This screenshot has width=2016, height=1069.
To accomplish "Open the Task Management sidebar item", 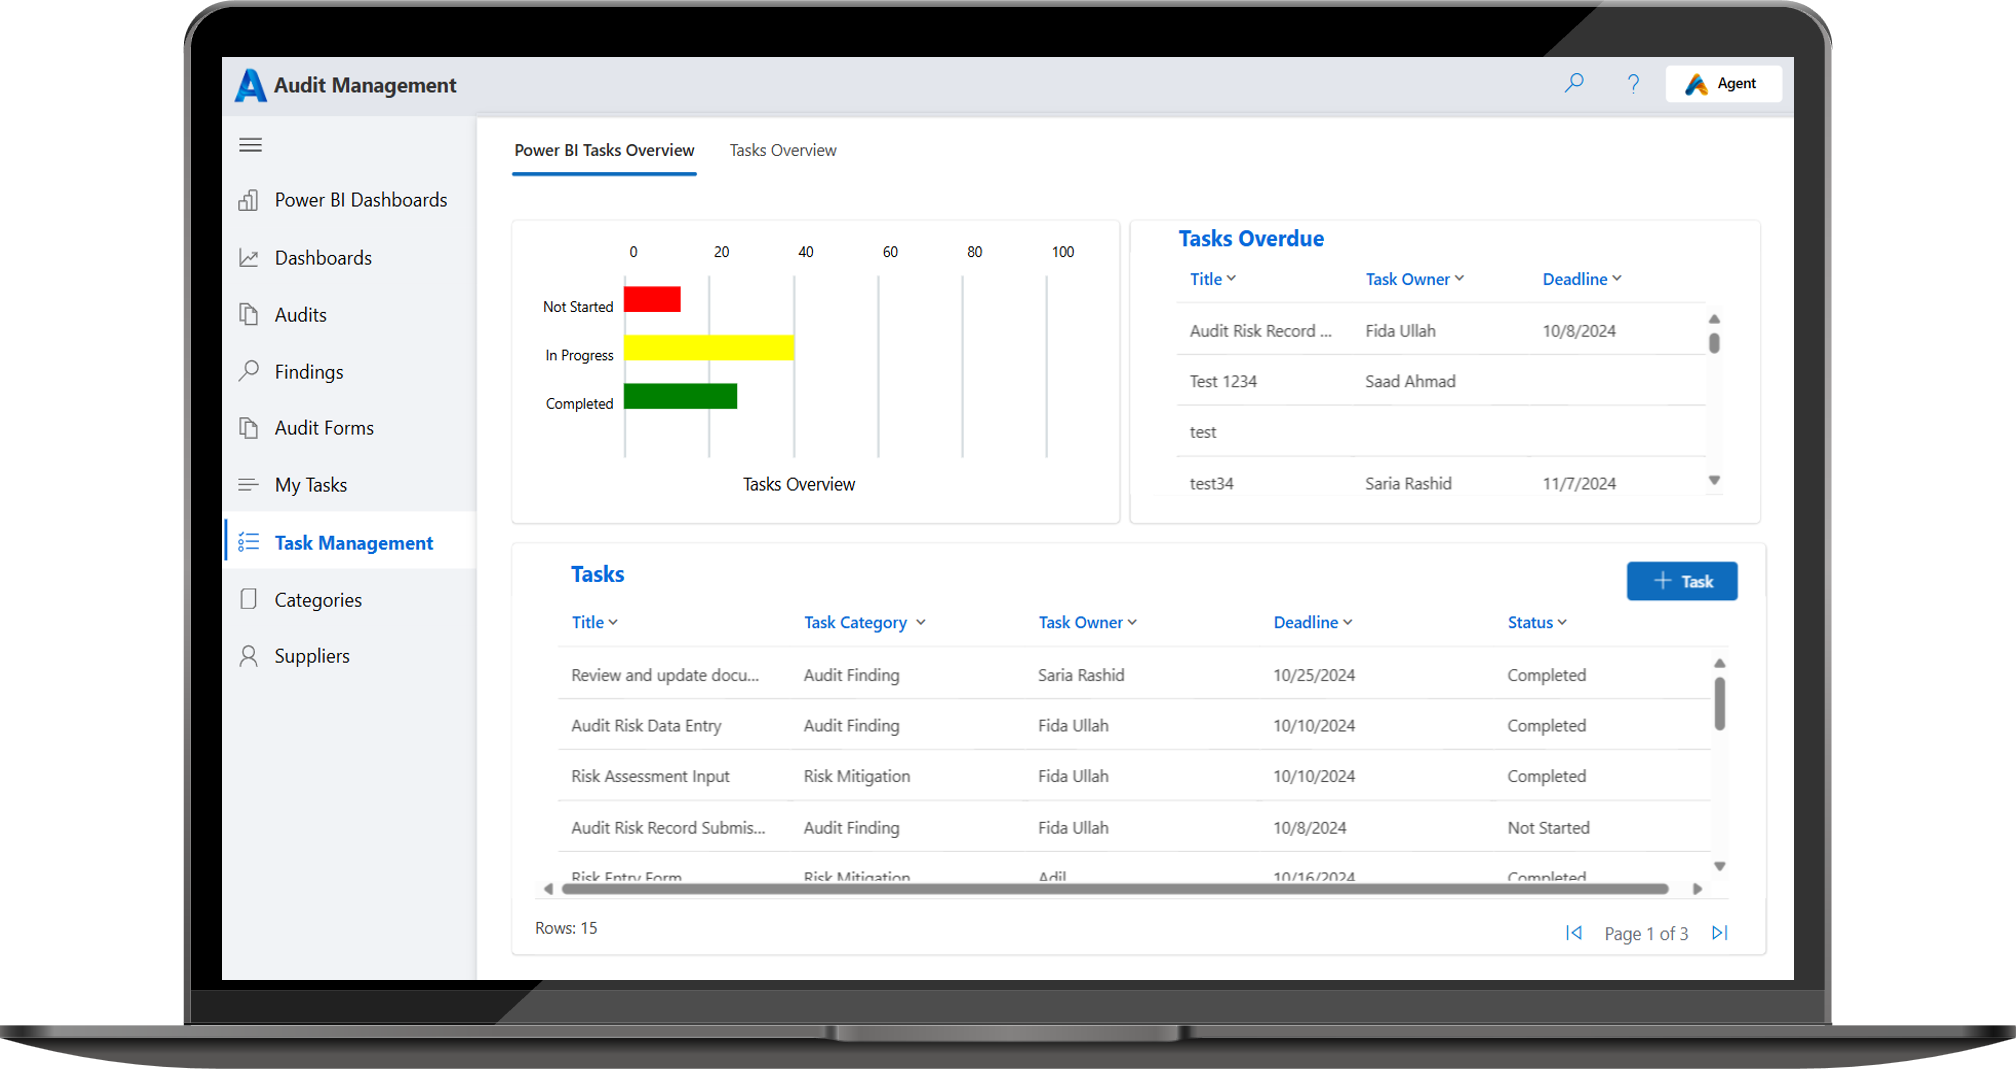I will coord(354,542).
